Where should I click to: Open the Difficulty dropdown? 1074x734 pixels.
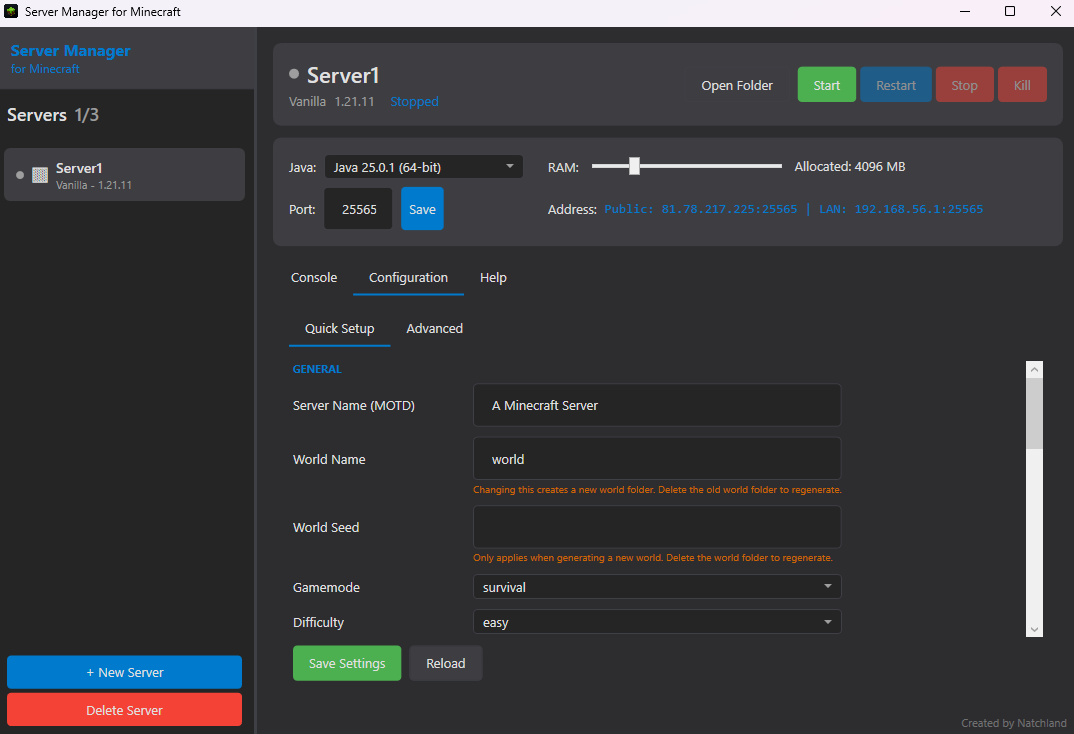coord(656,621)
